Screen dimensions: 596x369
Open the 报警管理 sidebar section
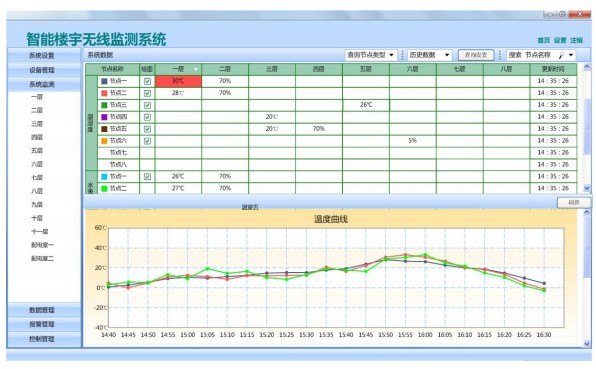[44, 324]
